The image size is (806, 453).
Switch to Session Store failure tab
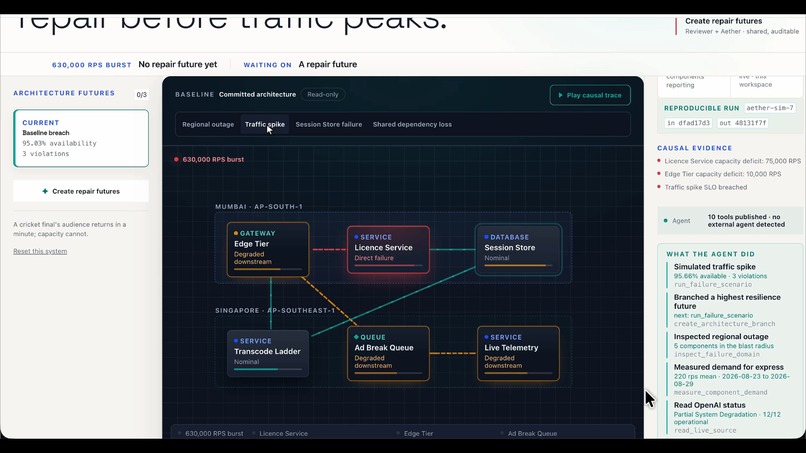(x=328, y=124)
